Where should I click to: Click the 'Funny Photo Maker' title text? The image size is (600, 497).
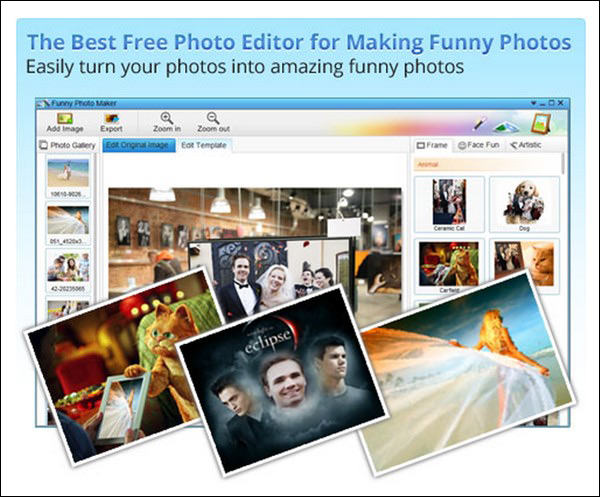click(x=84, y=103)
